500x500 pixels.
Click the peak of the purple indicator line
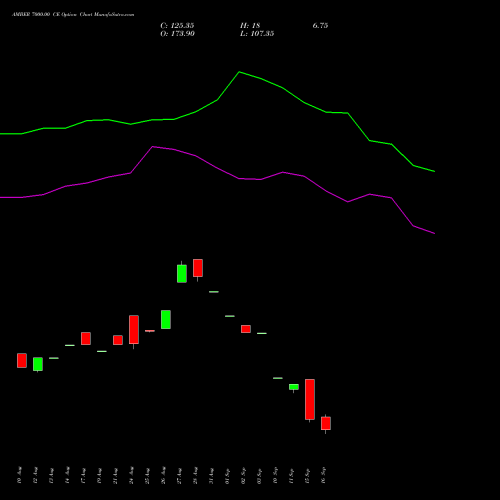tap(153, 146)
